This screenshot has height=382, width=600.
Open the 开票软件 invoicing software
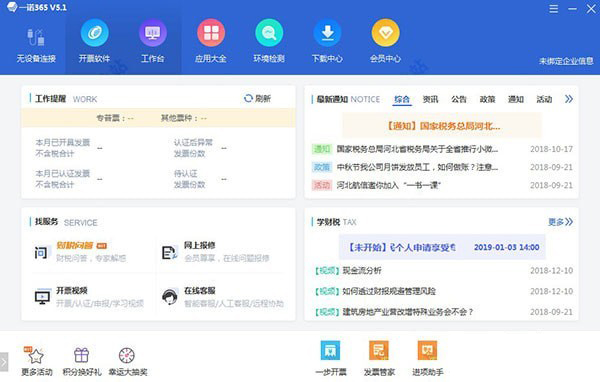click(95, 41)
